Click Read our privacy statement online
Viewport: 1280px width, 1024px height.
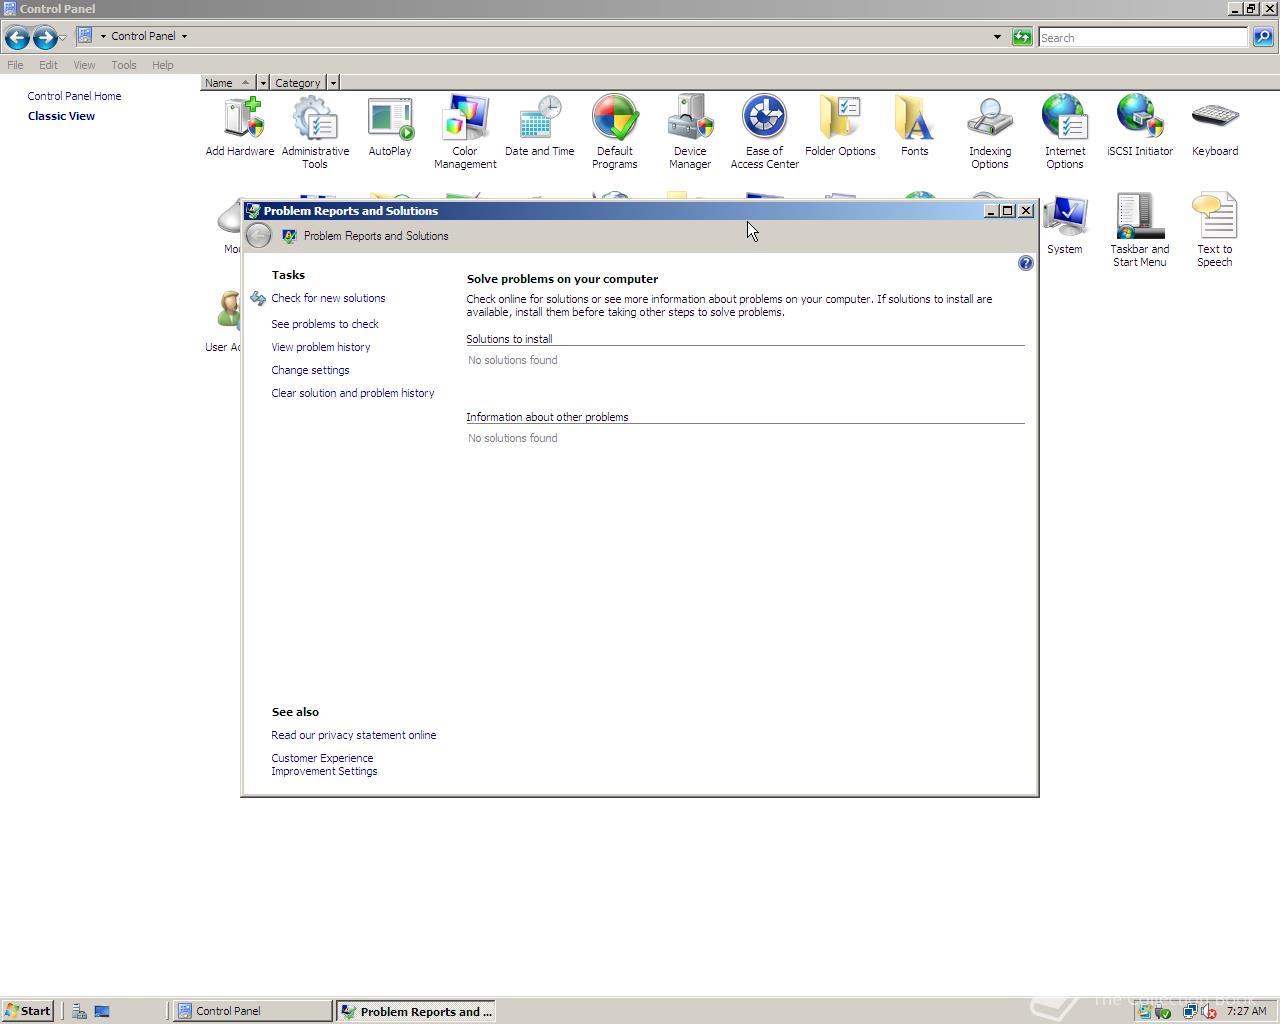tap(354, 735)
